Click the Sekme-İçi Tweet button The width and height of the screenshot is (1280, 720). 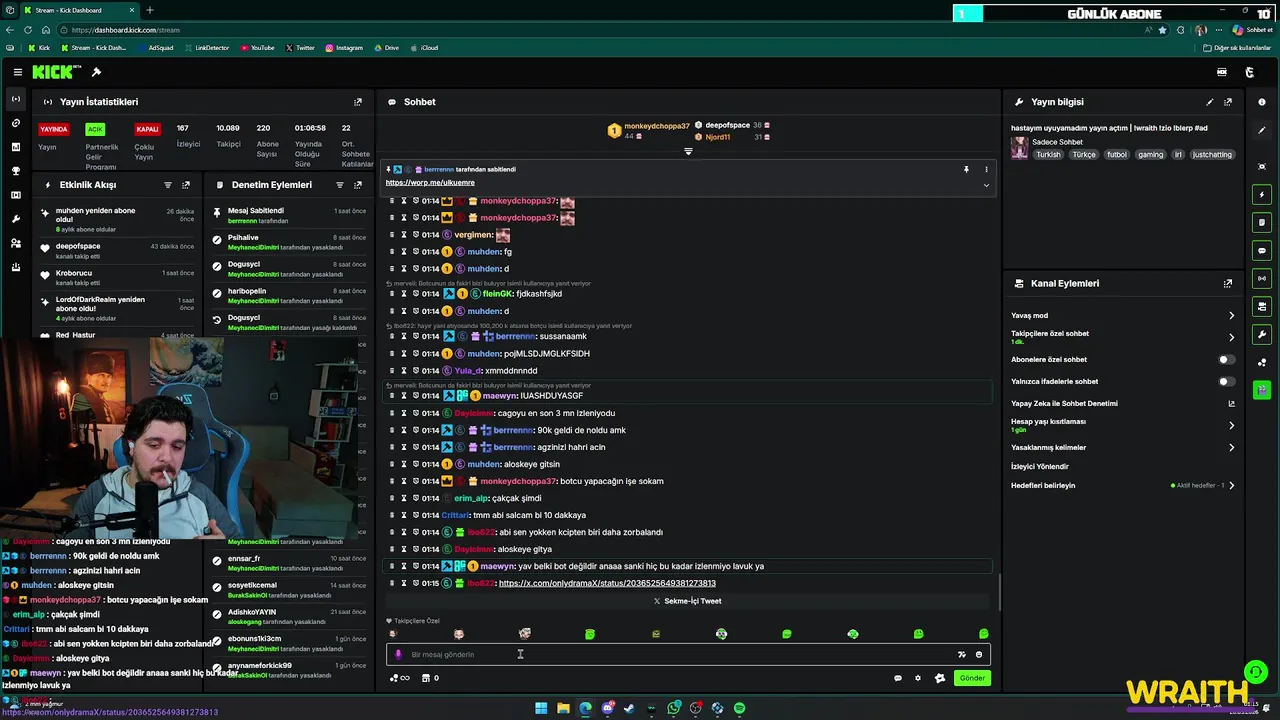[688, 601]
